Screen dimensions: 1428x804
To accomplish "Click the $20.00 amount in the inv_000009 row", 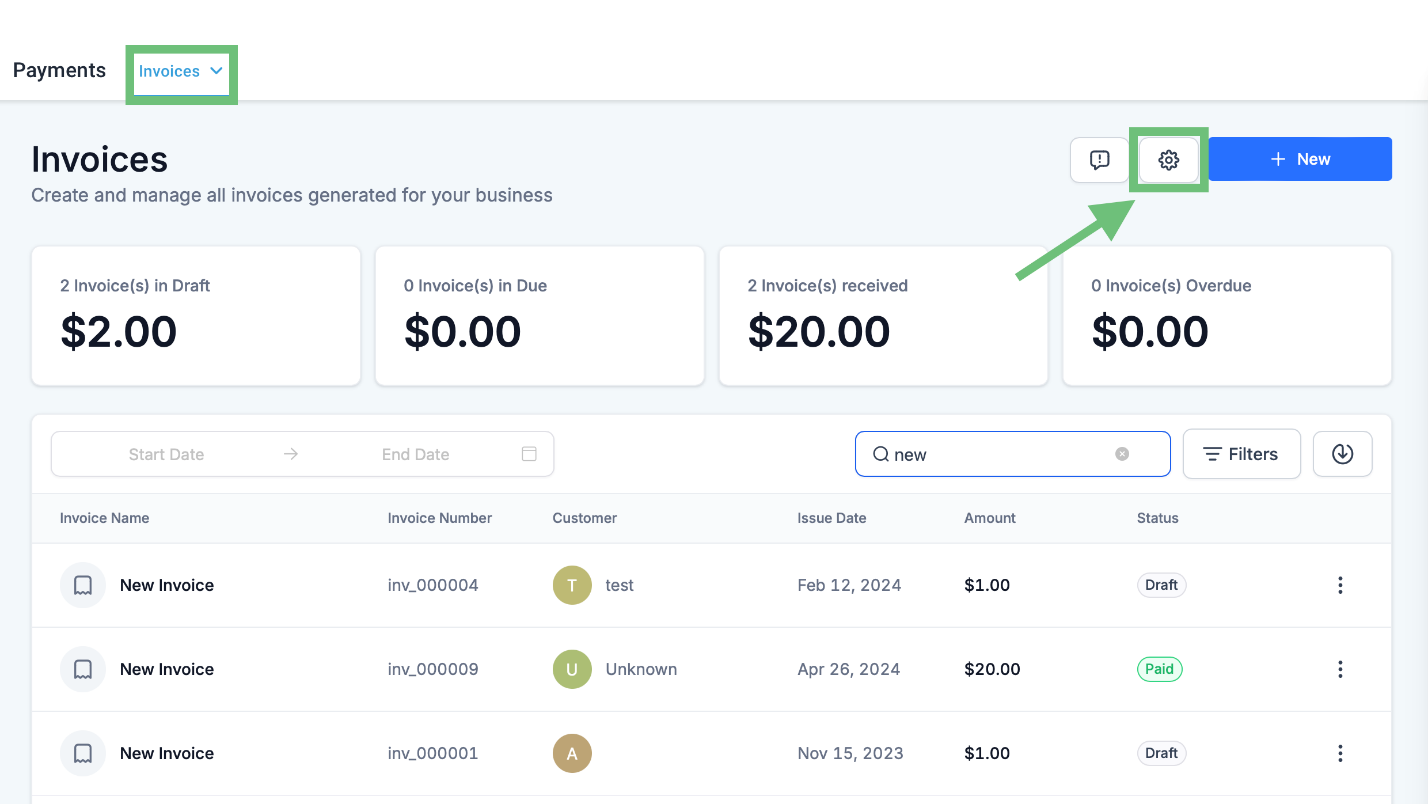I will tap(992, 669).
